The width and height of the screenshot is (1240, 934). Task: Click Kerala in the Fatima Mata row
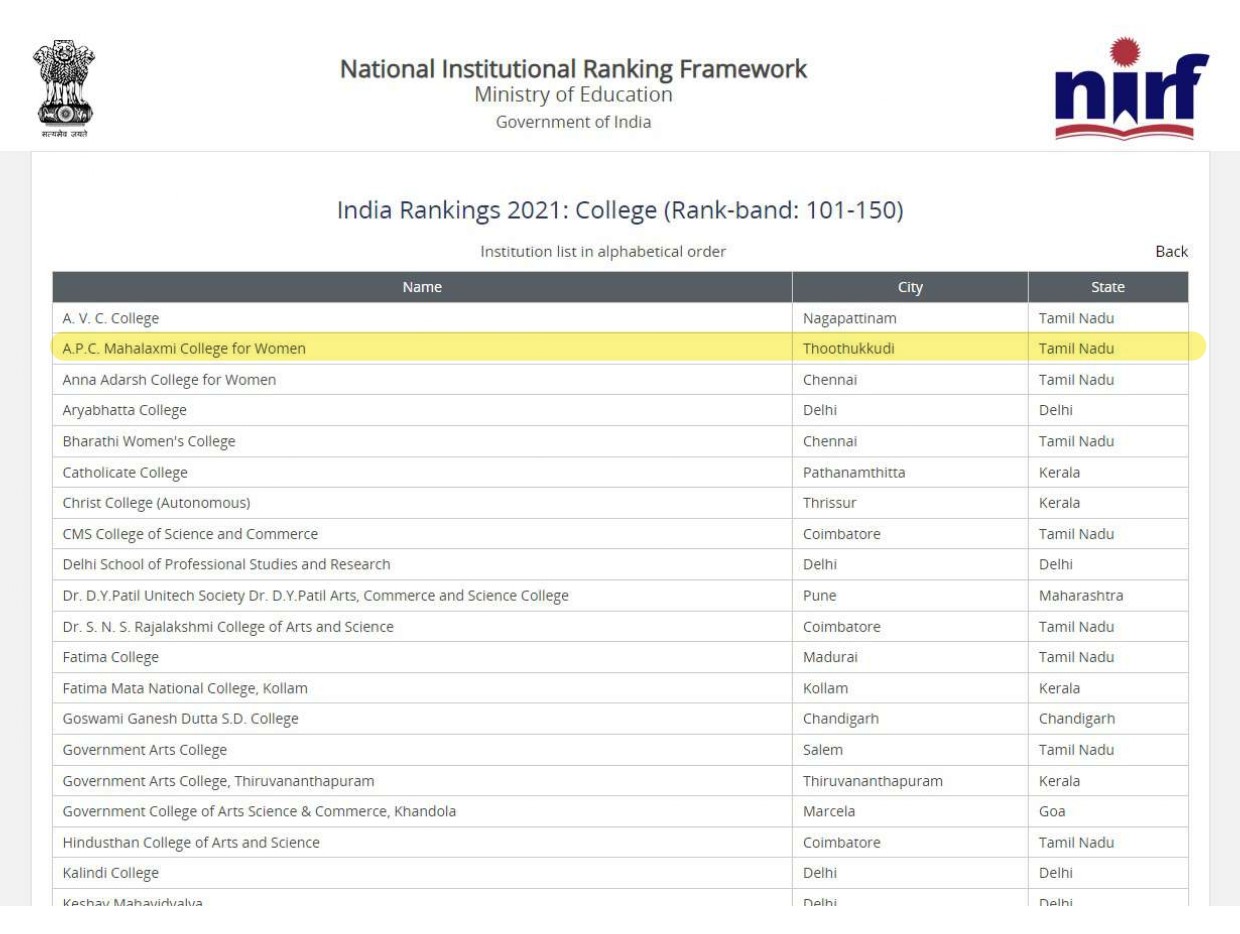[1059, 688]
